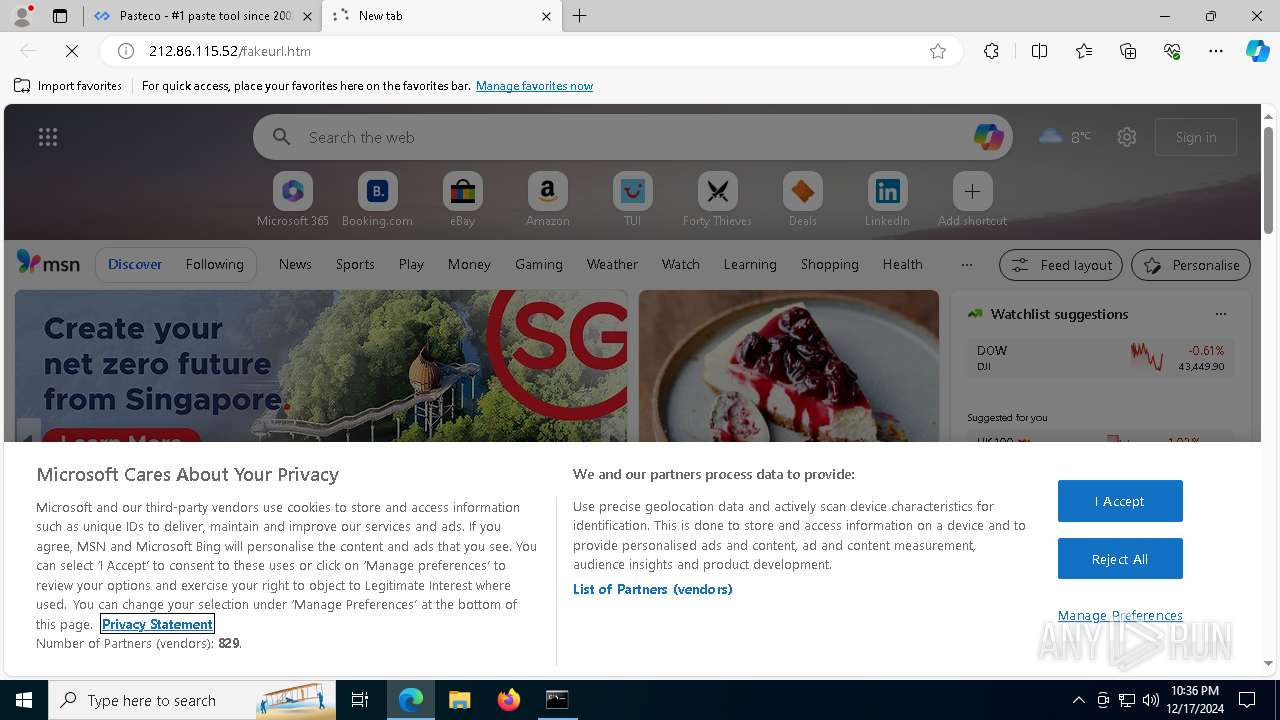Image resolution: width=1280 pixels, height=720 pixels.
Task: Open the Play menu item
Action: [411, 264]
